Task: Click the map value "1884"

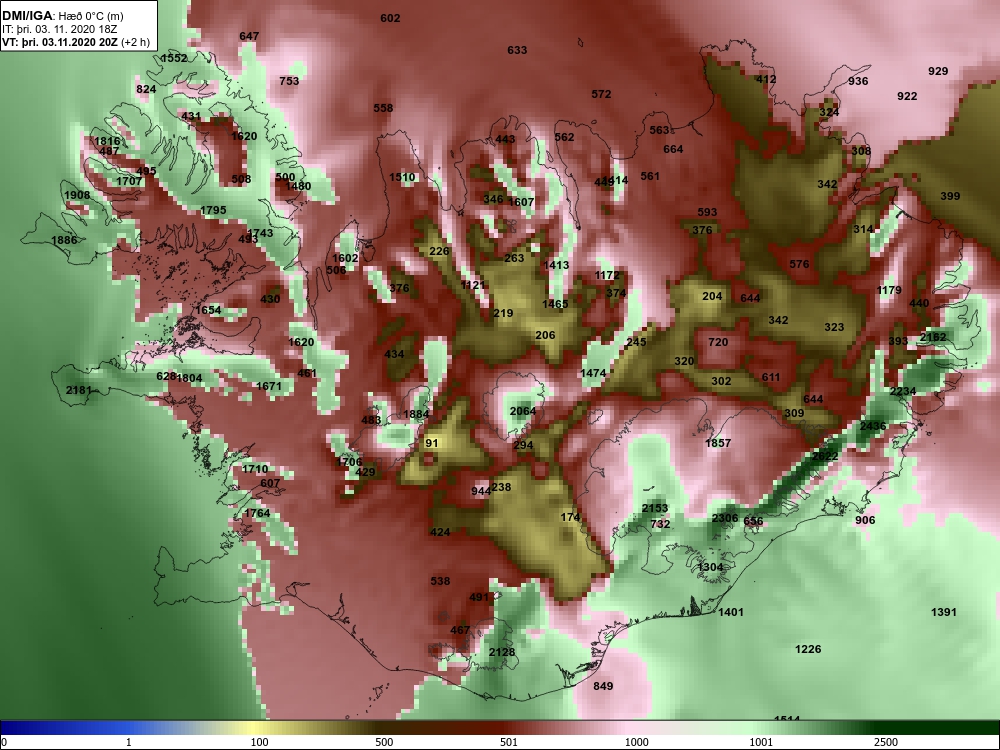Action: point(416,414)
